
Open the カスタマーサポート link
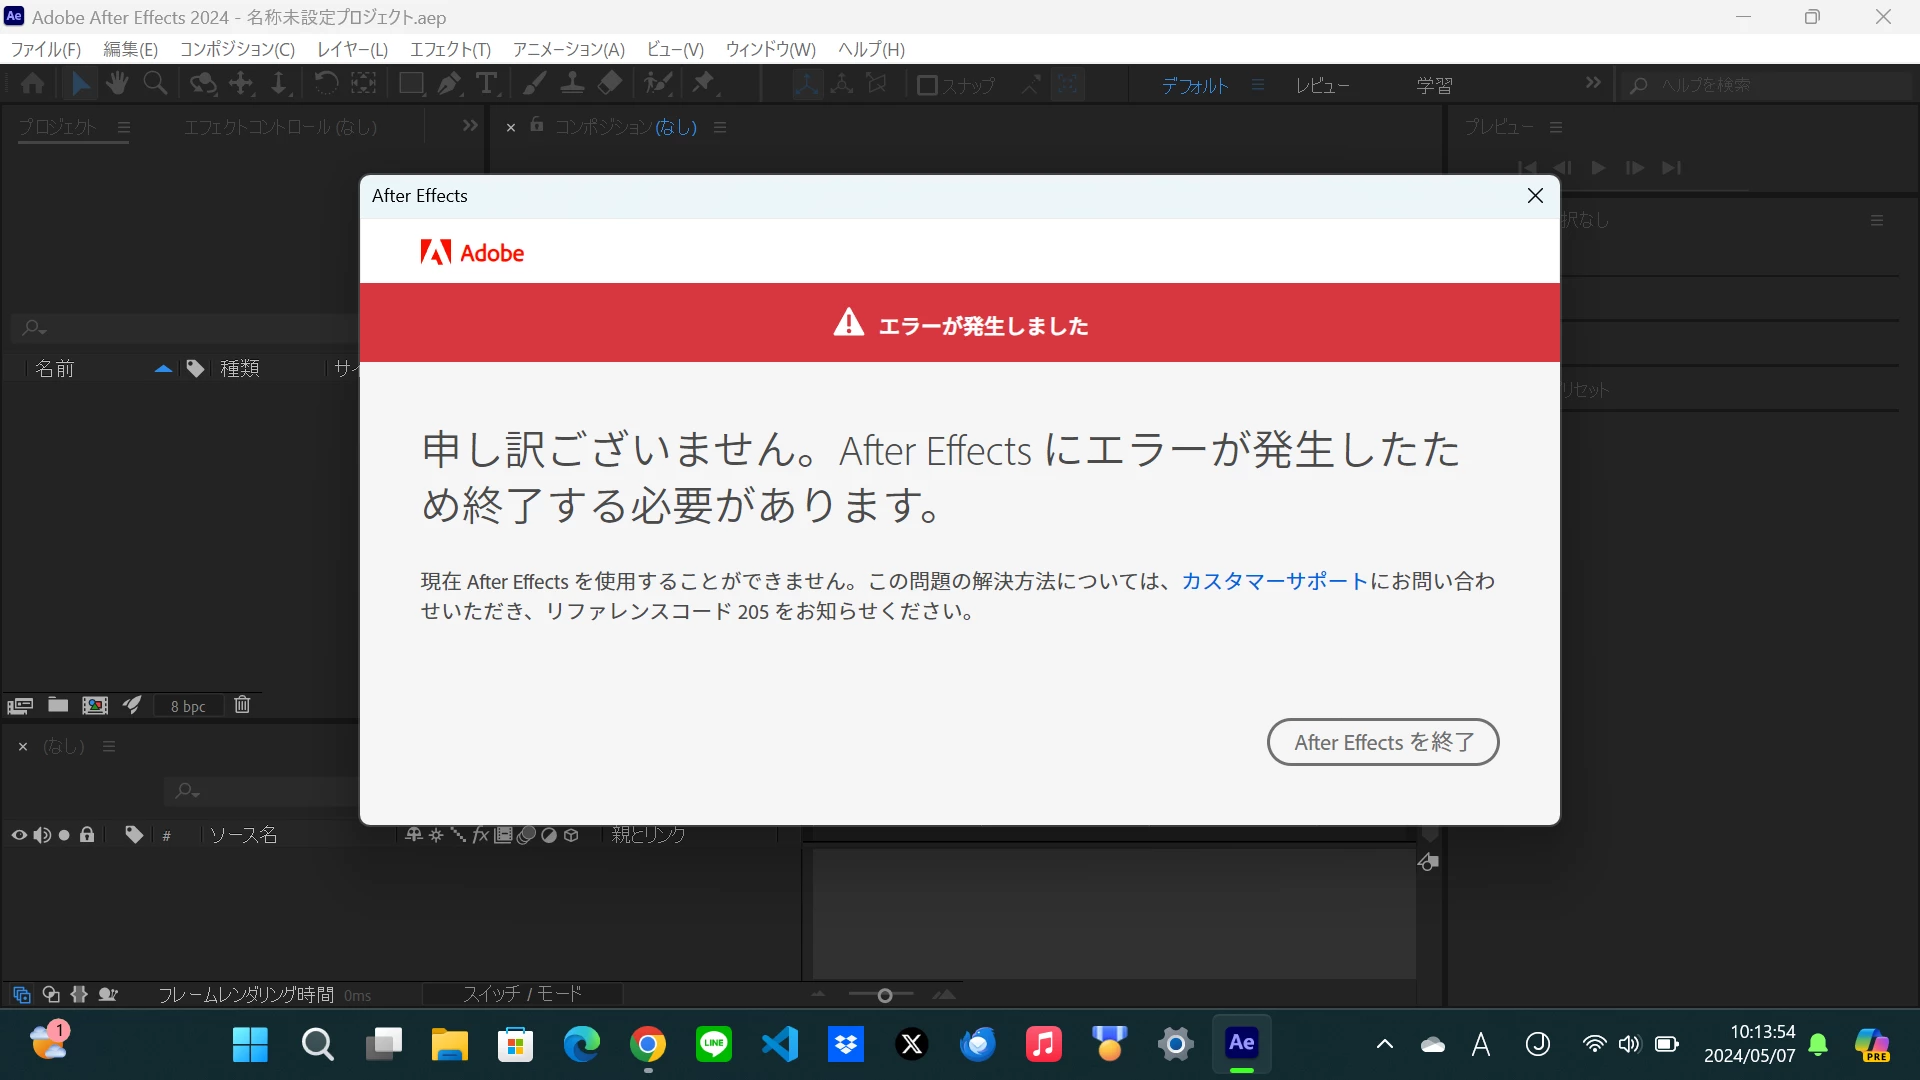1274,581
